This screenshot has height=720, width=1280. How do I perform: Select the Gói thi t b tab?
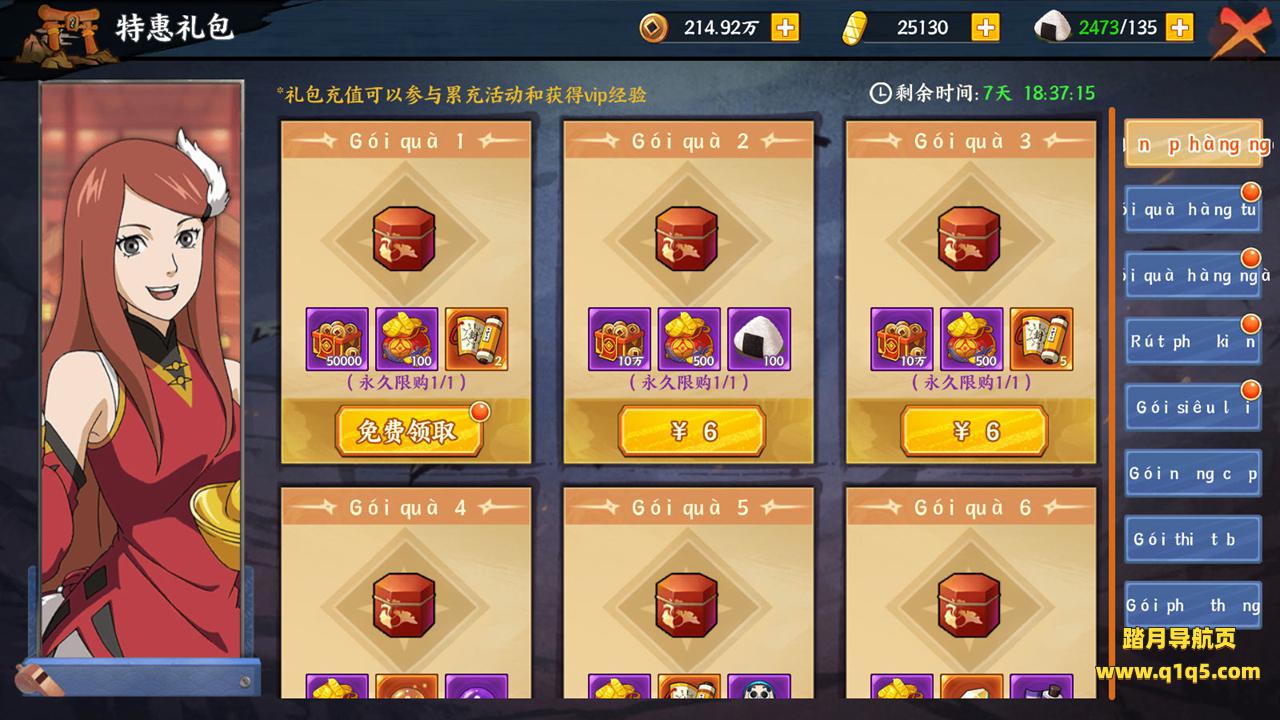pyautogui.click(x=1193, y=540)
